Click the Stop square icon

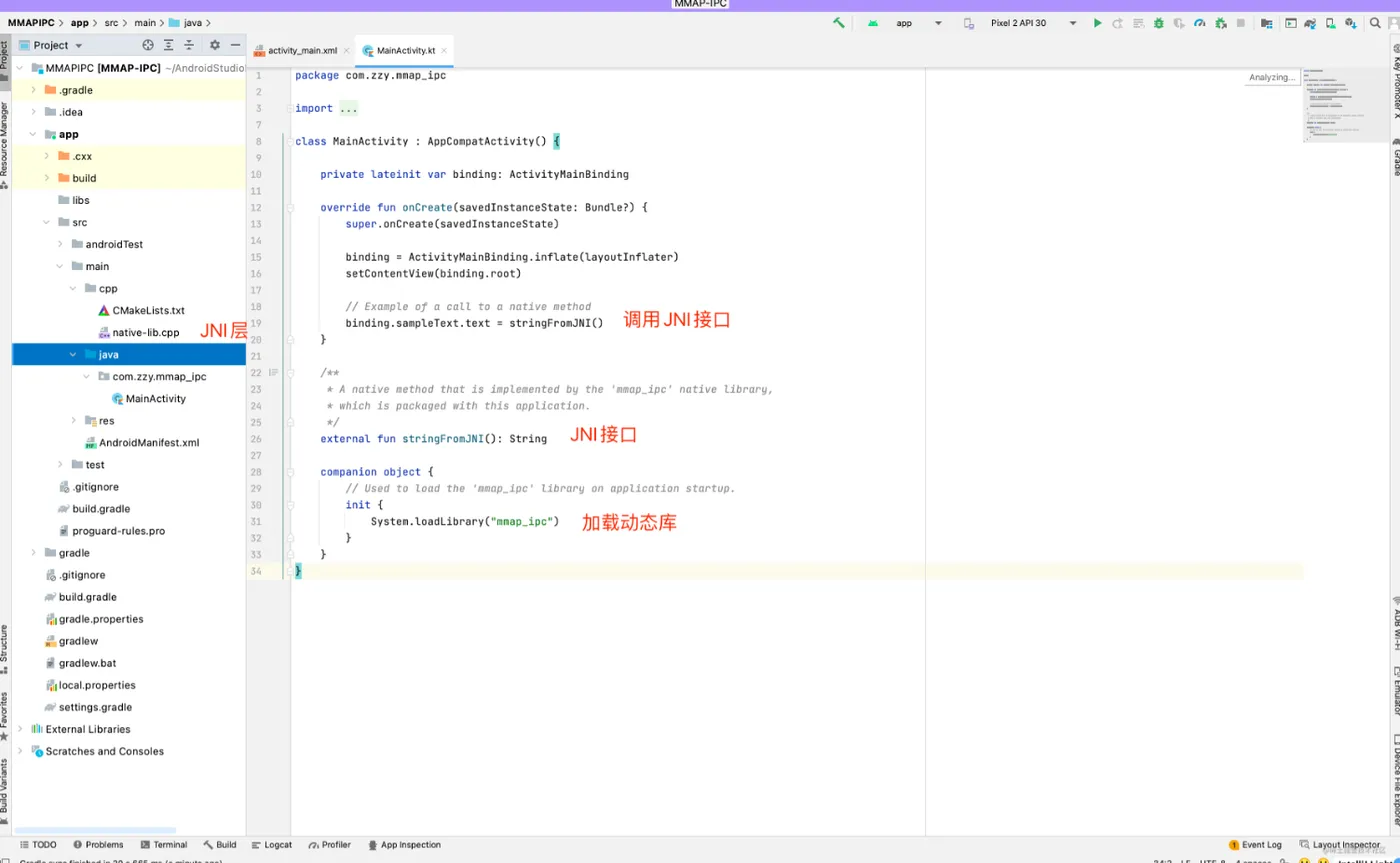click(x=1241, y=23)
